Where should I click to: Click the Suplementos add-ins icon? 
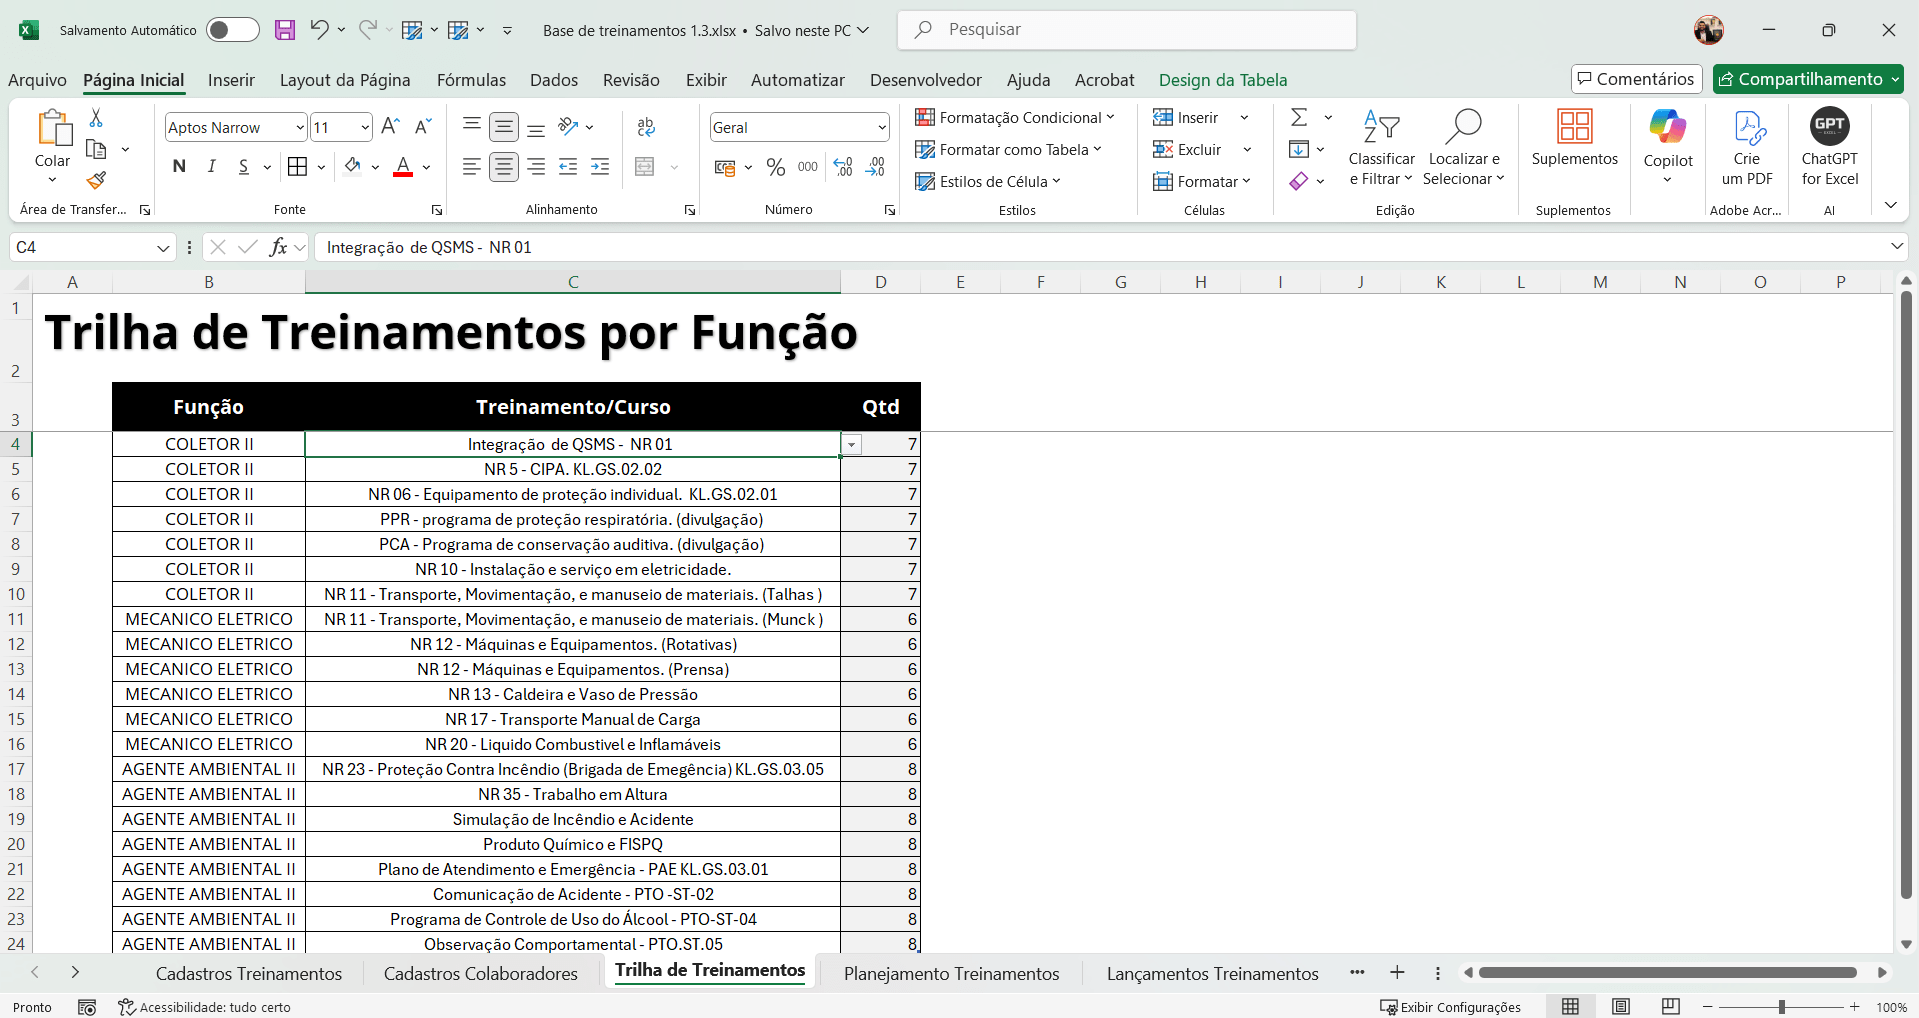pos(1574,127)
